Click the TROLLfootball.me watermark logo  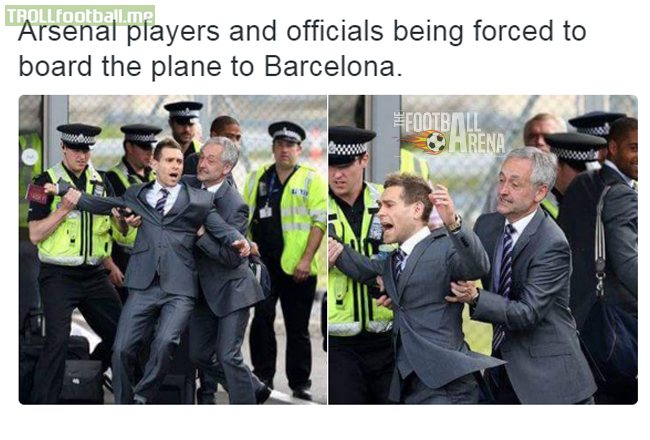[80, 15]
